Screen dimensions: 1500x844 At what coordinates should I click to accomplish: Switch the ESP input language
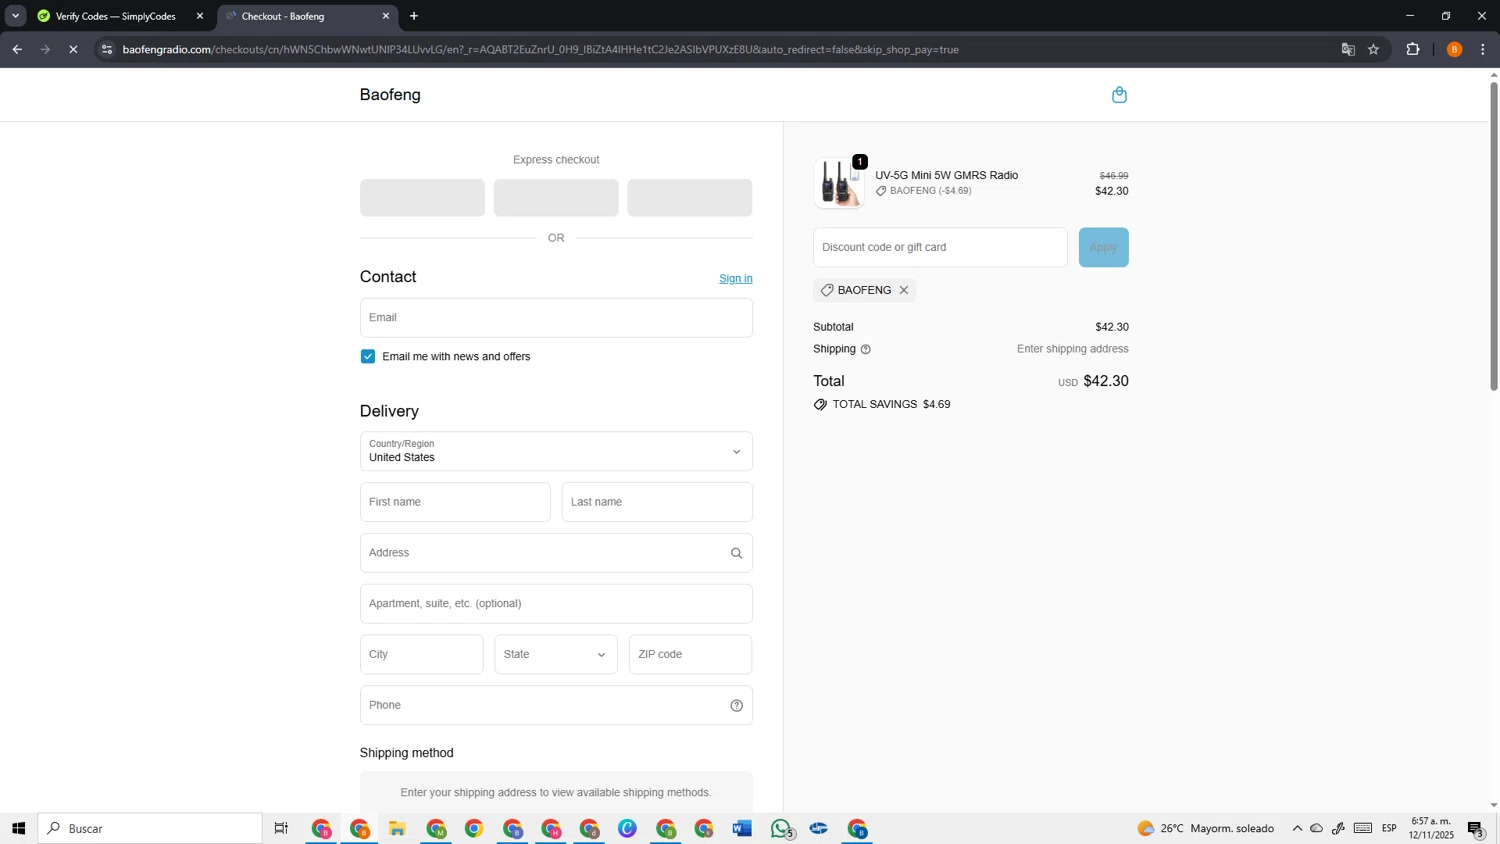click(x=1389, y=829)
